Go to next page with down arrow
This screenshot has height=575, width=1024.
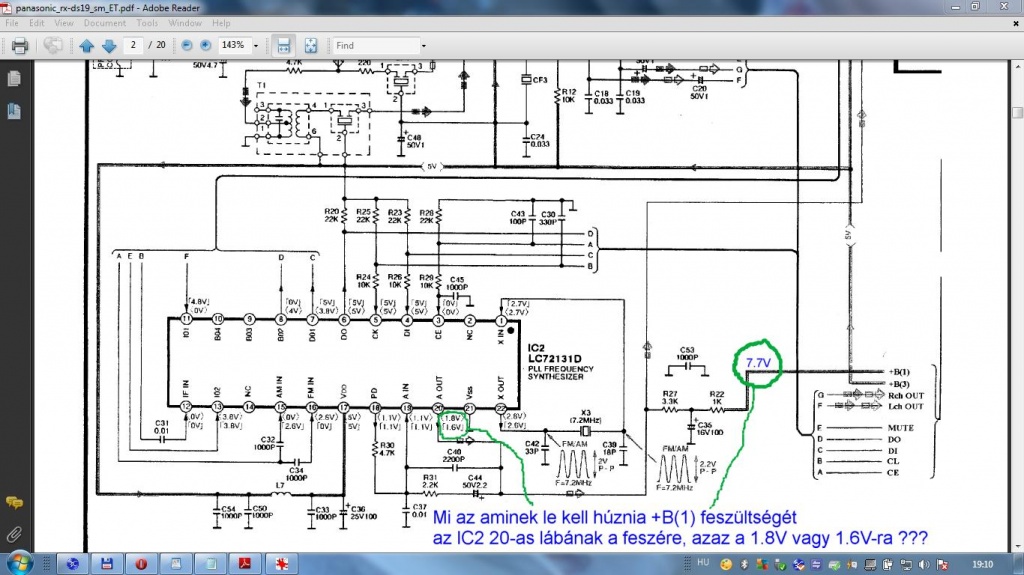click(109, 46)
